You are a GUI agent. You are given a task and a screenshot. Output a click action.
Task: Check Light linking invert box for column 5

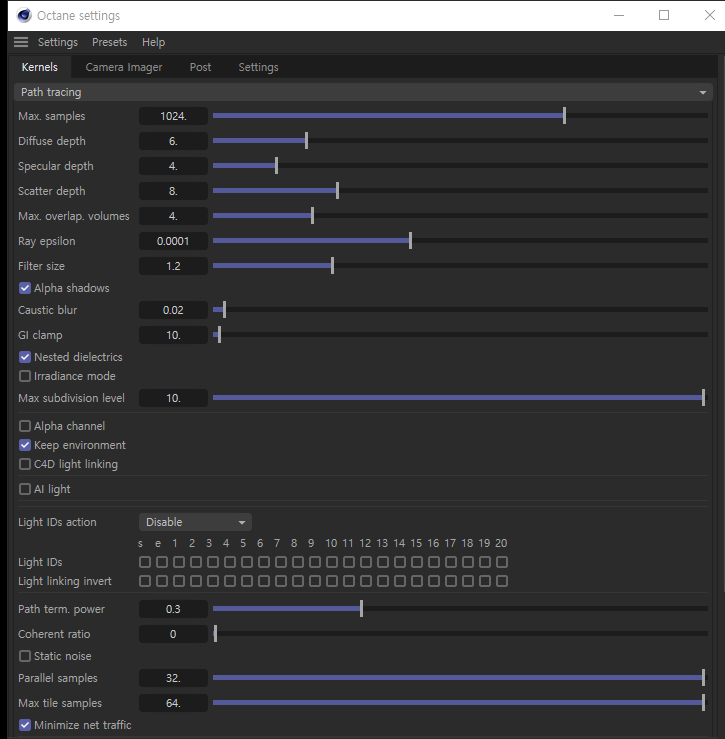[x=247, y=581]
